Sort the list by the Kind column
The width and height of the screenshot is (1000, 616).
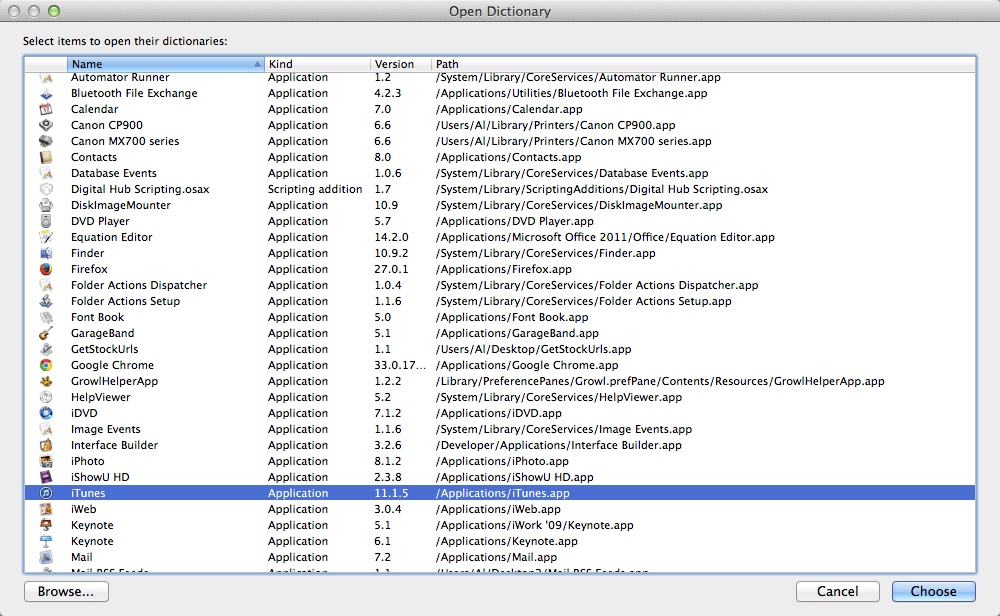click(317, 64)
